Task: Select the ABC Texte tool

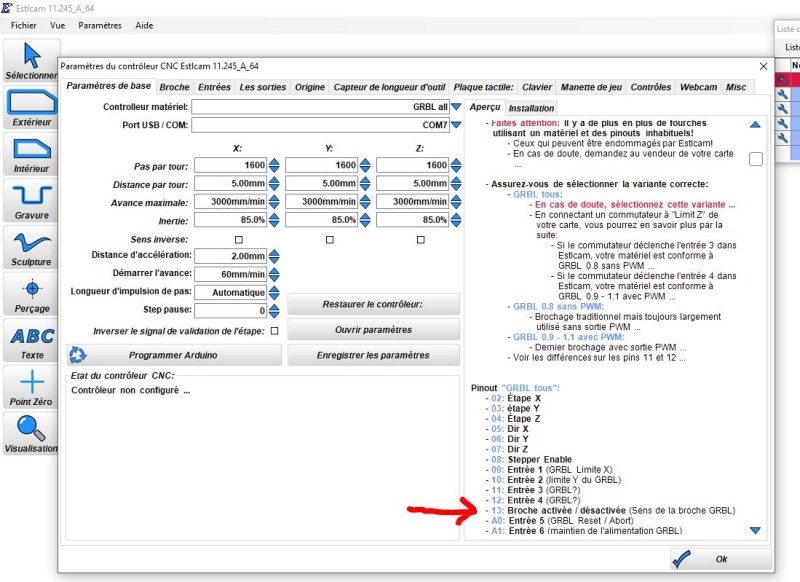Action: click(32, 341)
